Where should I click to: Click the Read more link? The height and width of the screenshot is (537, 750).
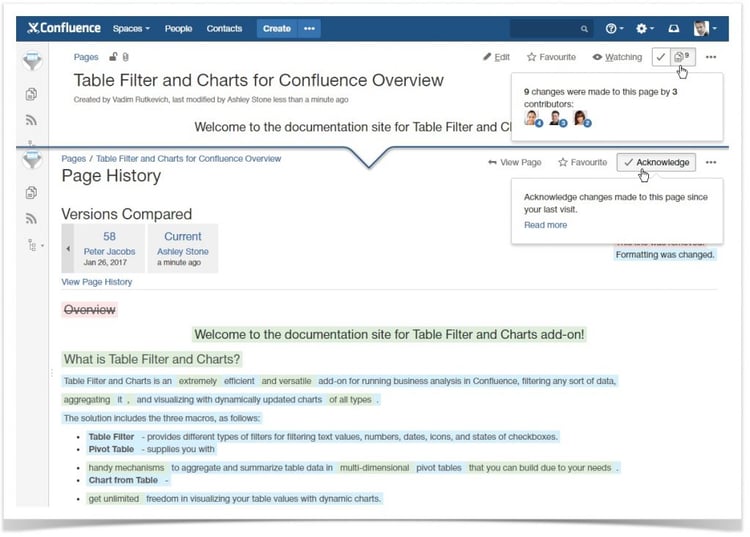pyautogui.click(x=545, y=225)
